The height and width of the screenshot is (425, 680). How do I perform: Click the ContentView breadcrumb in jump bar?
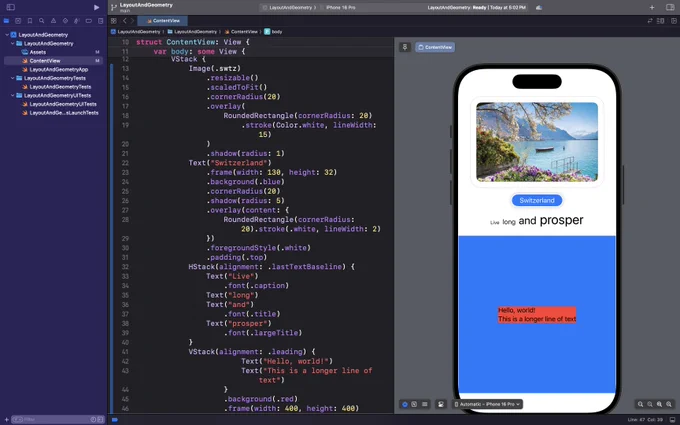point(241,32)
